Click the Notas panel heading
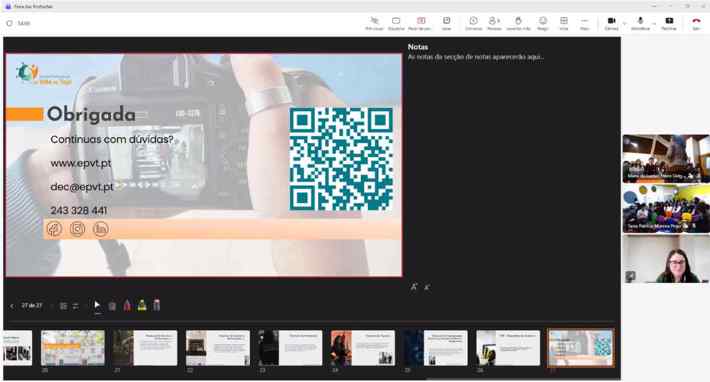 pos(417,47)
